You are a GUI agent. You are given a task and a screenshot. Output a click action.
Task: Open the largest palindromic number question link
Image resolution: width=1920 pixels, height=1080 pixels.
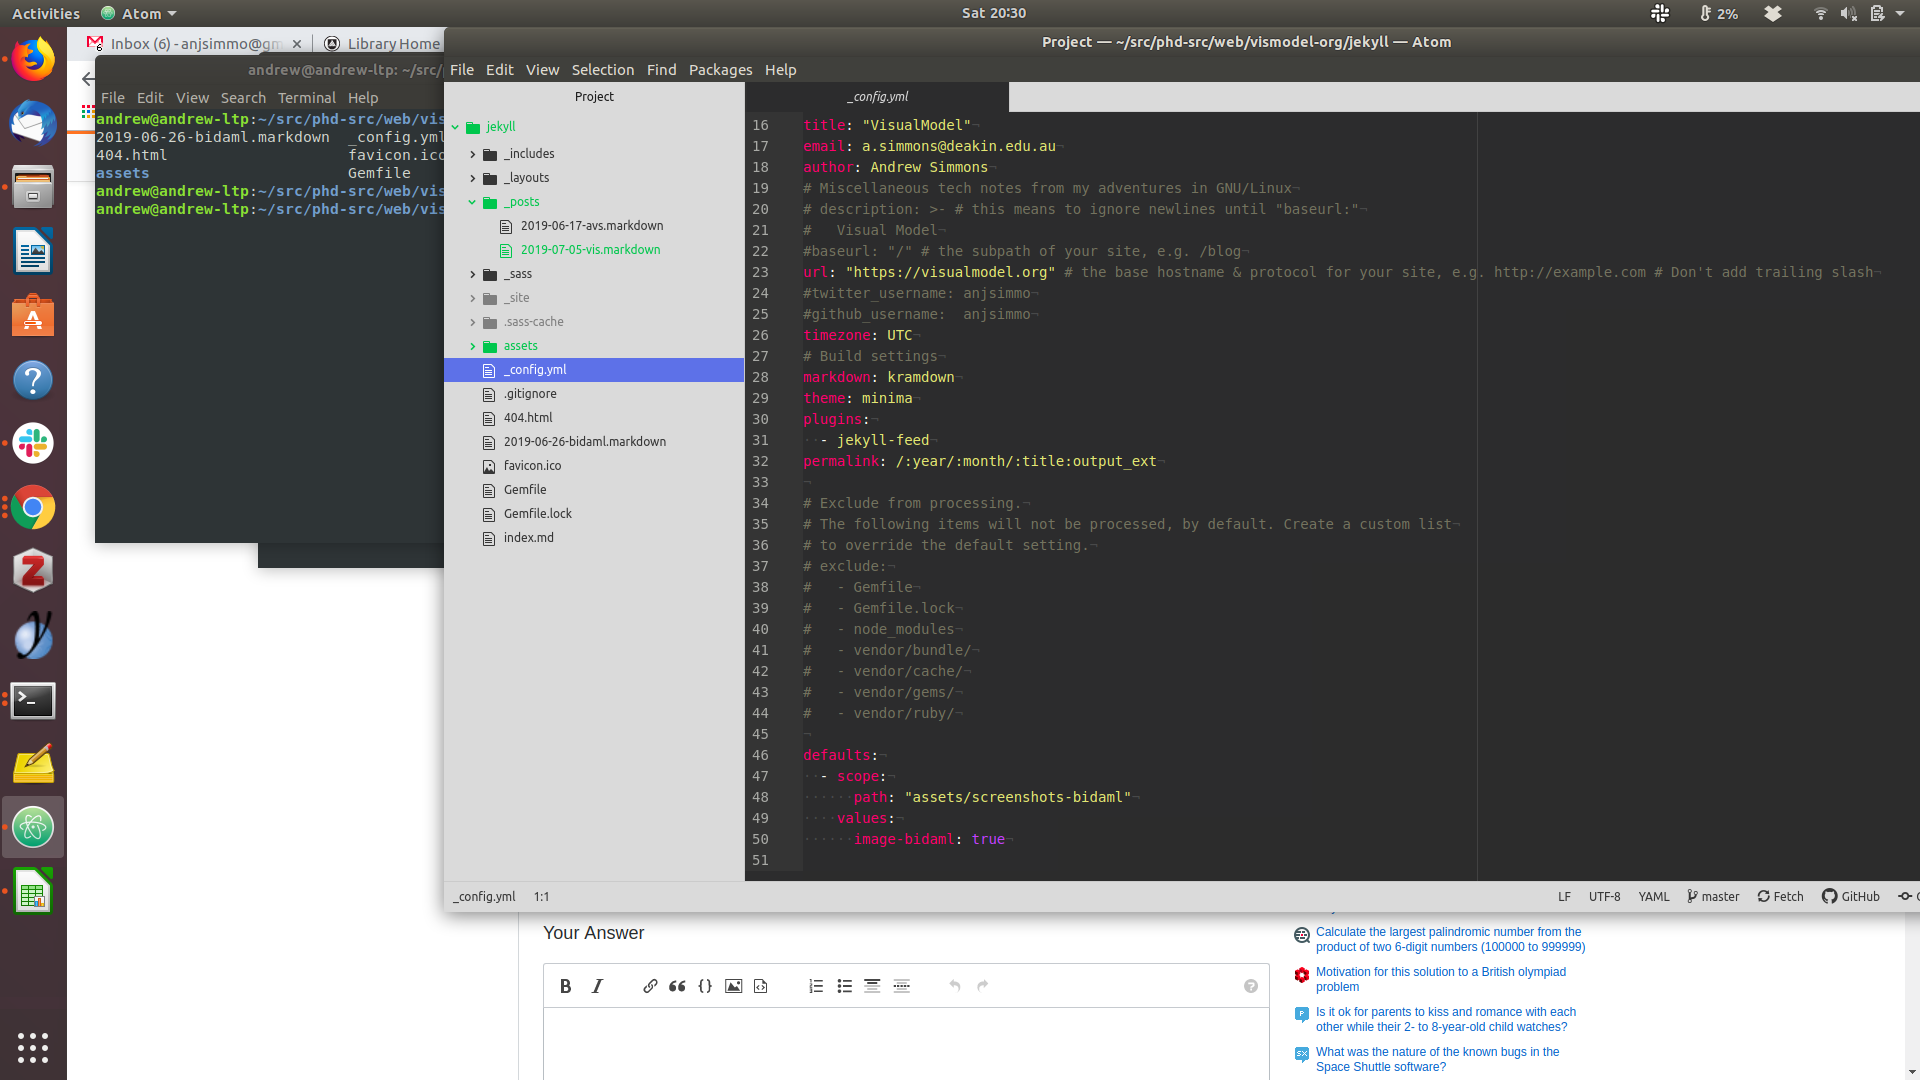pyautogui.click(x=1449, y=939)
